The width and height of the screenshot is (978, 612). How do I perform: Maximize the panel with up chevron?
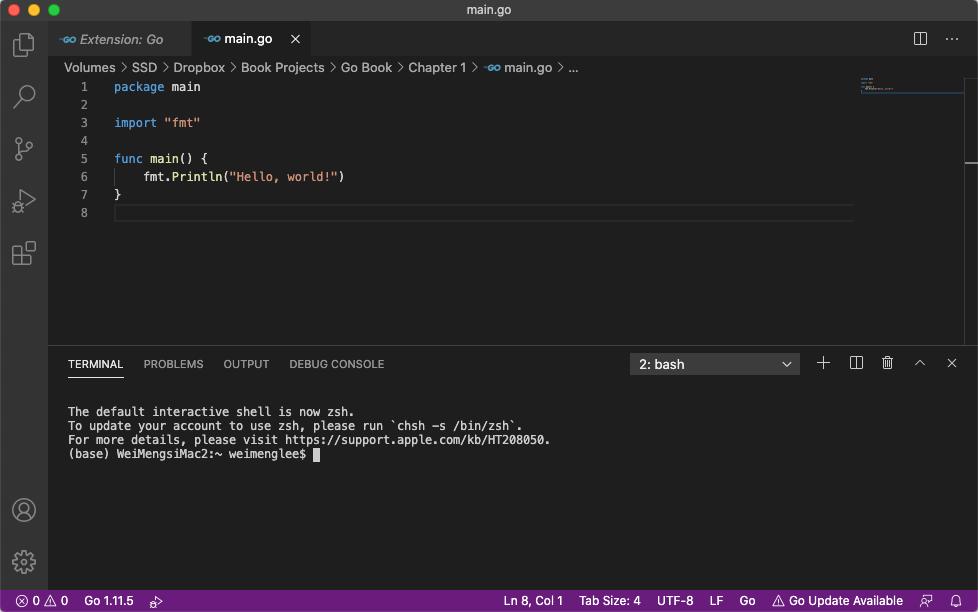(920, 363)
